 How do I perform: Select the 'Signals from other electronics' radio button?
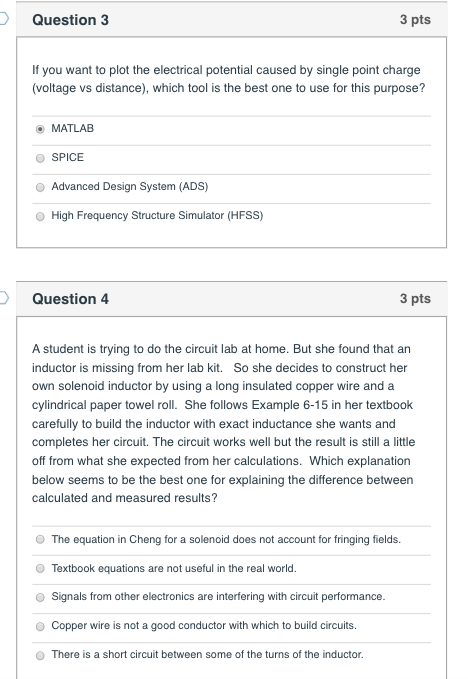[x=40, y=597]
